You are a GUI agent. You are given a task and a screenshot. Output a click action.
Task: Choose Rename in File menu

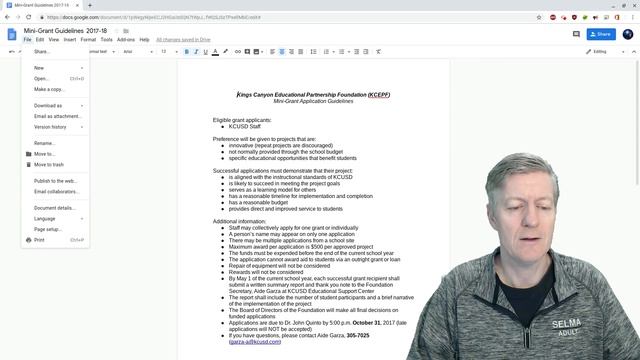coord(56,143)
